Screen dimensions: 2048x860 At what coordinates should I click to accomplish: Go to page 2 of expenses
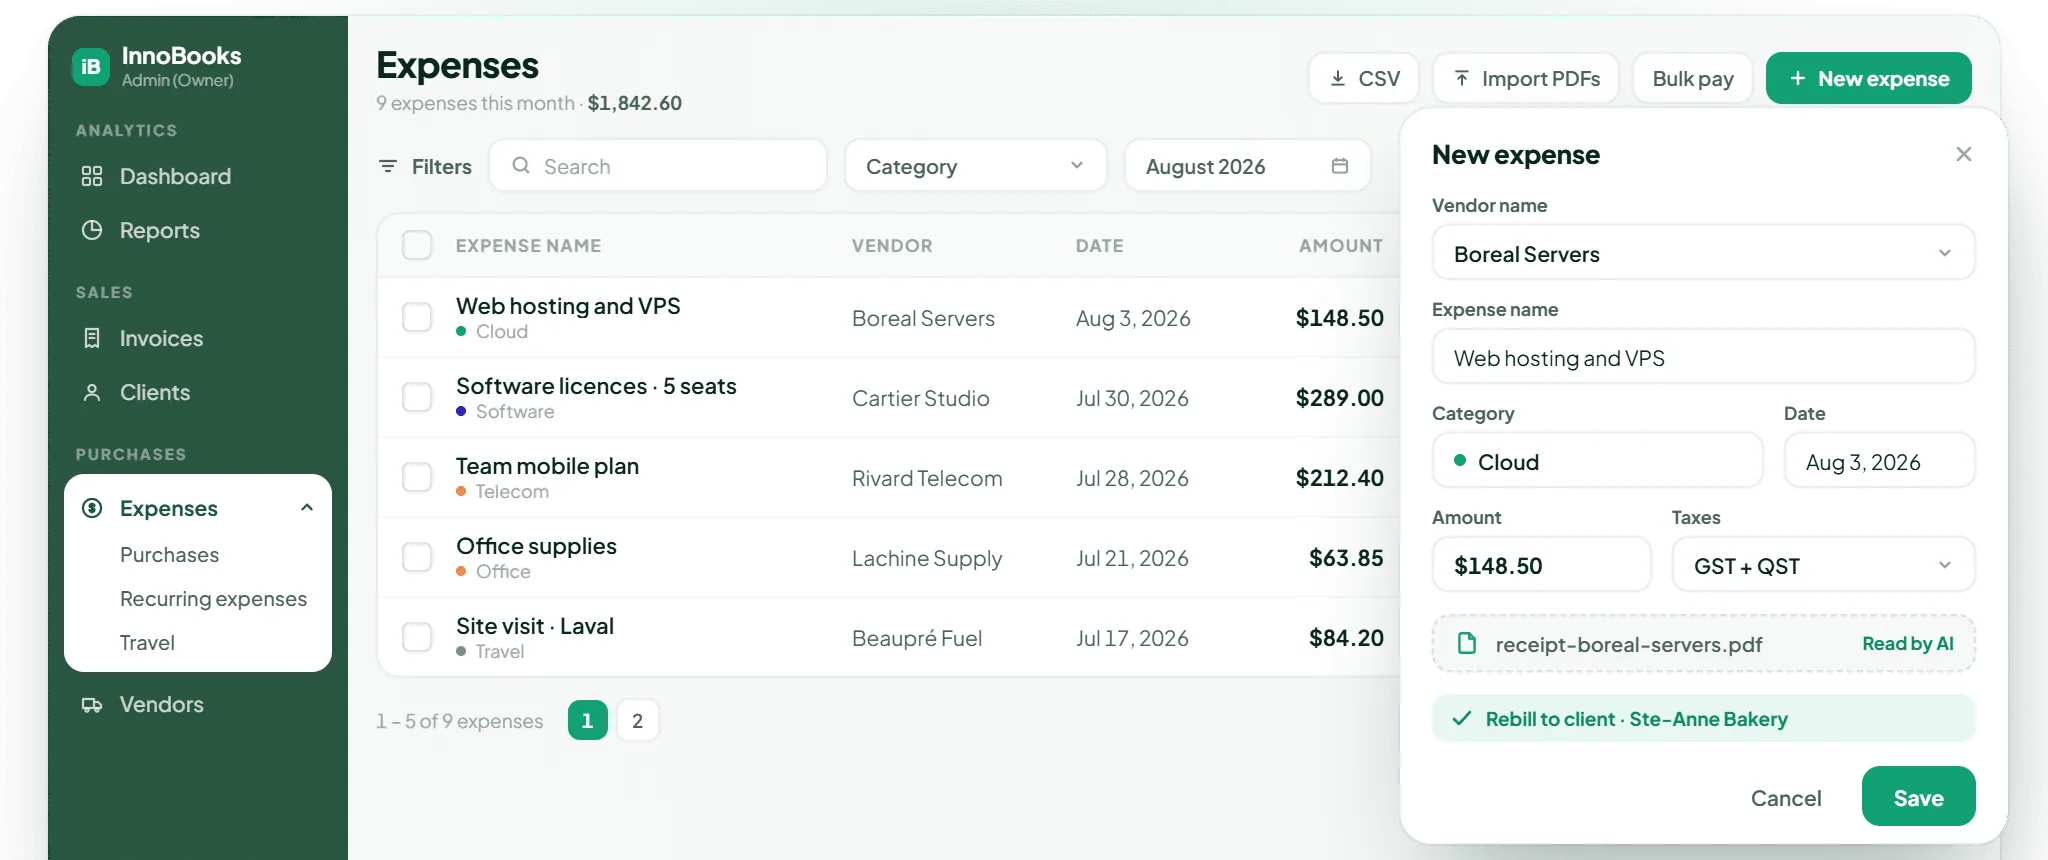(x=637, y=720)
